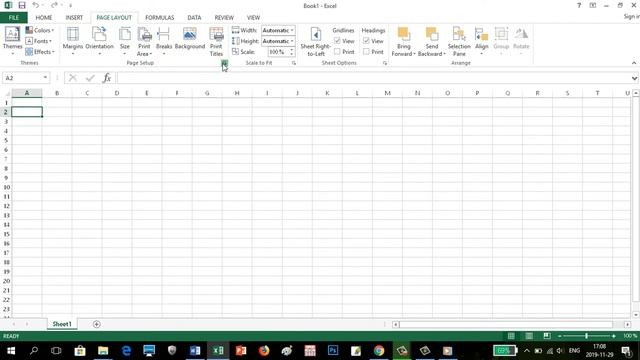This screenshot has height=360, width=640.
Task: Open Chrome from the taskbar
Action: 379,350
